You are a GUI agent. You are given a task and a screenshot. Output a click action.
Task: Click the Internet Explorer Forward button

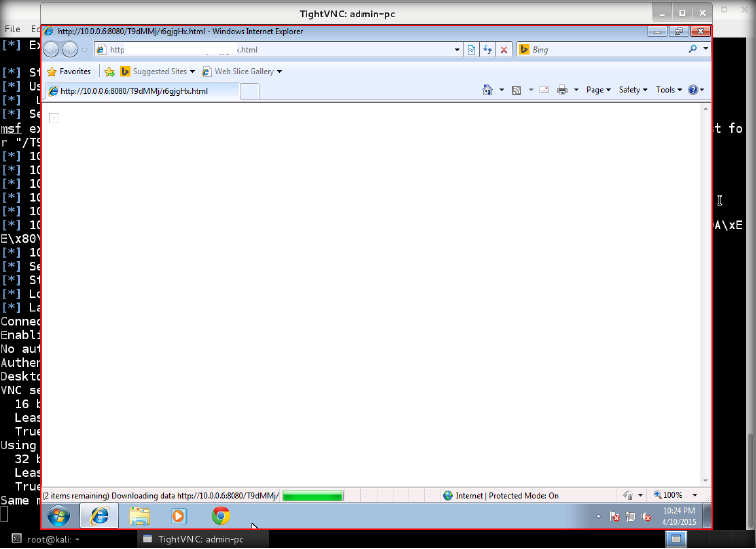coord(70,49)
